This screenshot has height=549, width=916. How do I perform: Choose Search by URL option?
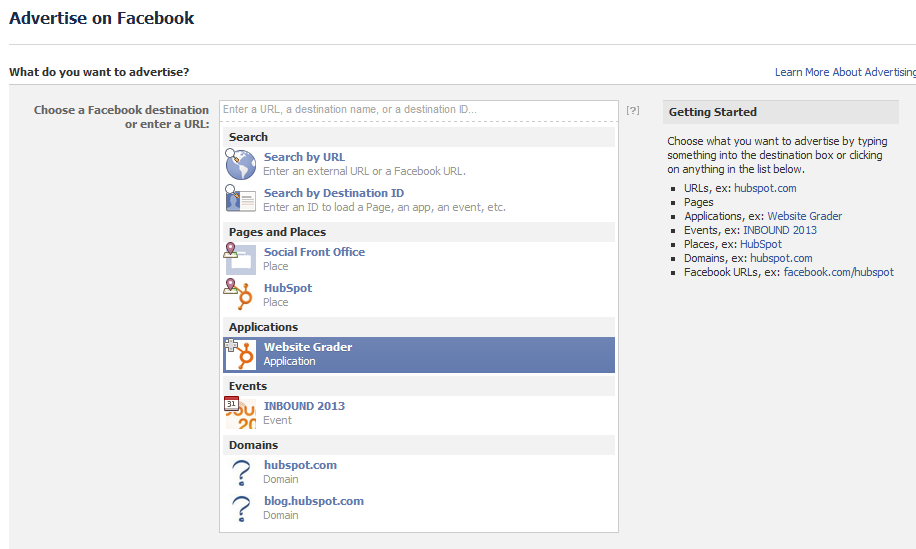[x=419, y=164]
